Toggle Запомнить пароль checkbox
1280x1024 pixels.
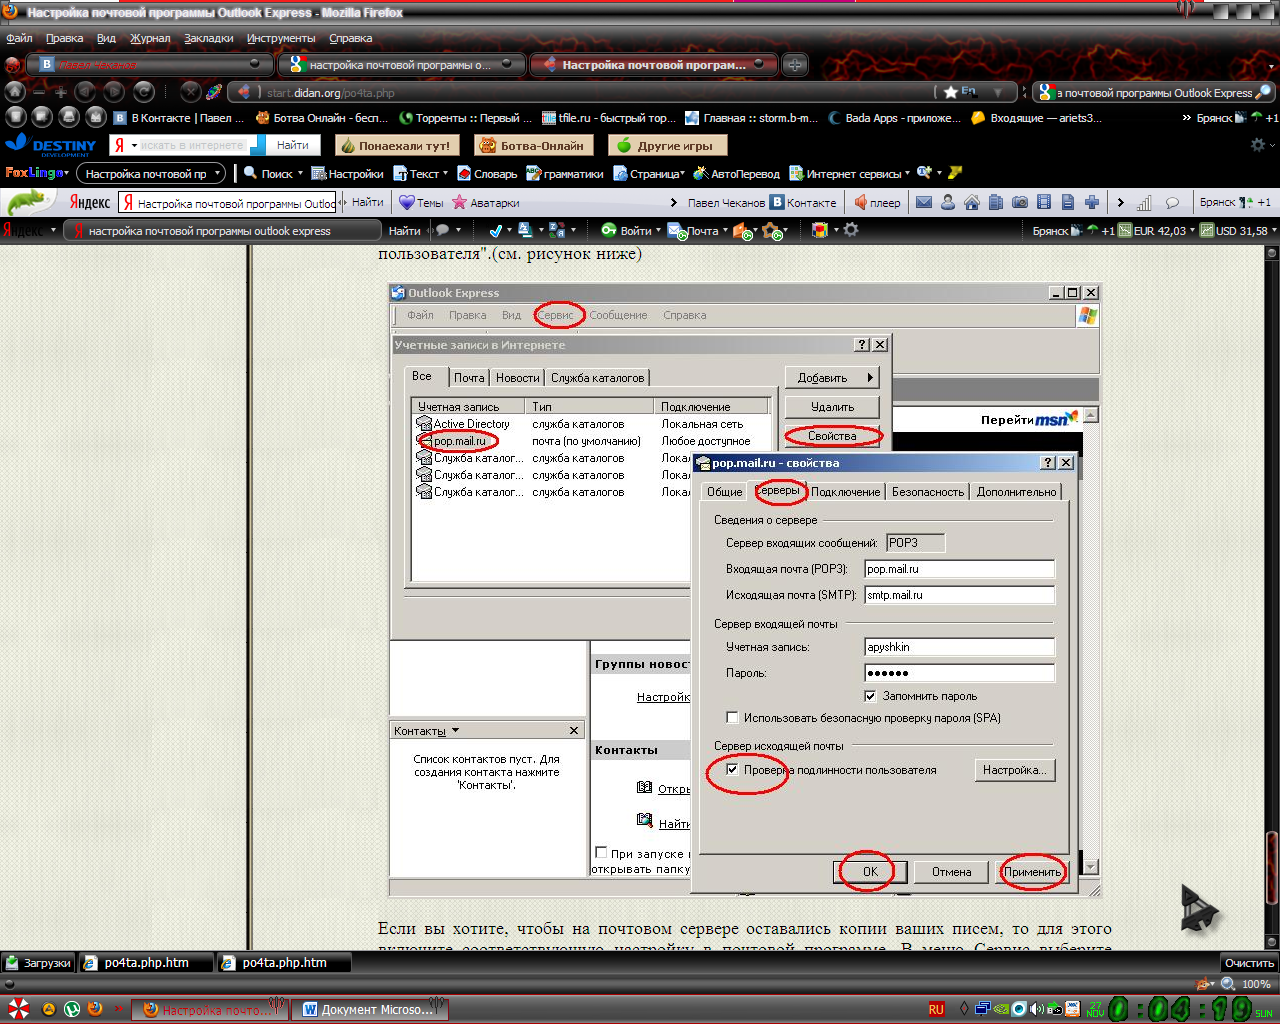870,696
